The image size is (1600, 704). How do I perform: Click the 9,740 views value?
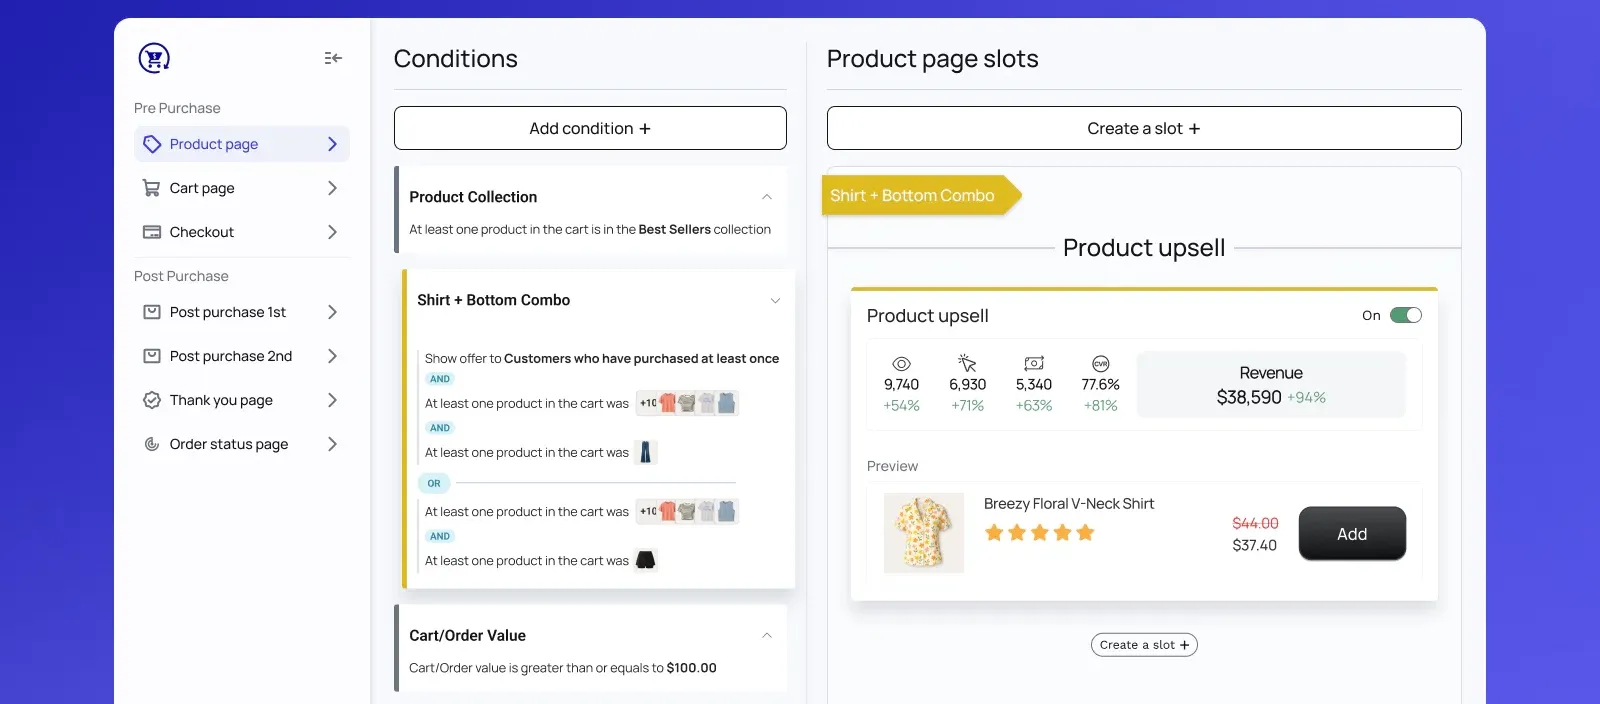[x=901, y=384]
